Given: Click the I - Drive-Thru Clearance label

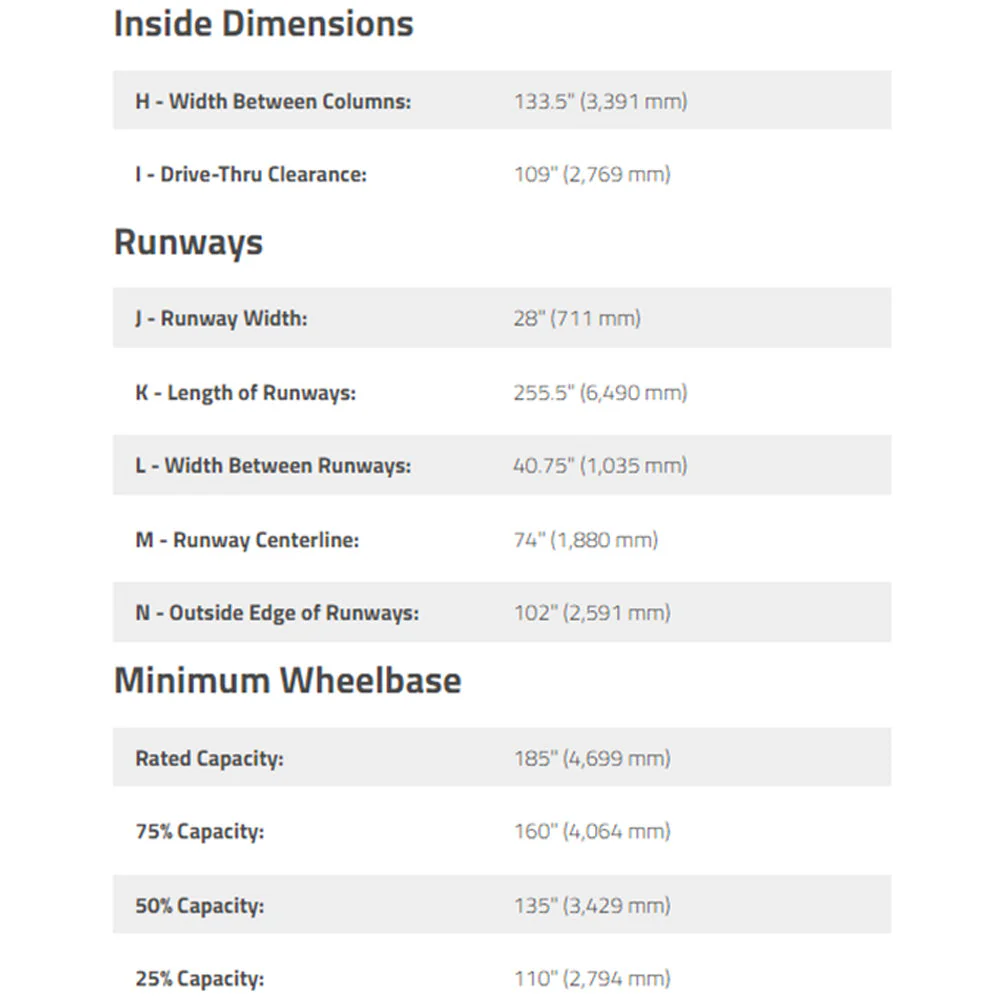Looking at the screenshot, I should pos(251,174).
